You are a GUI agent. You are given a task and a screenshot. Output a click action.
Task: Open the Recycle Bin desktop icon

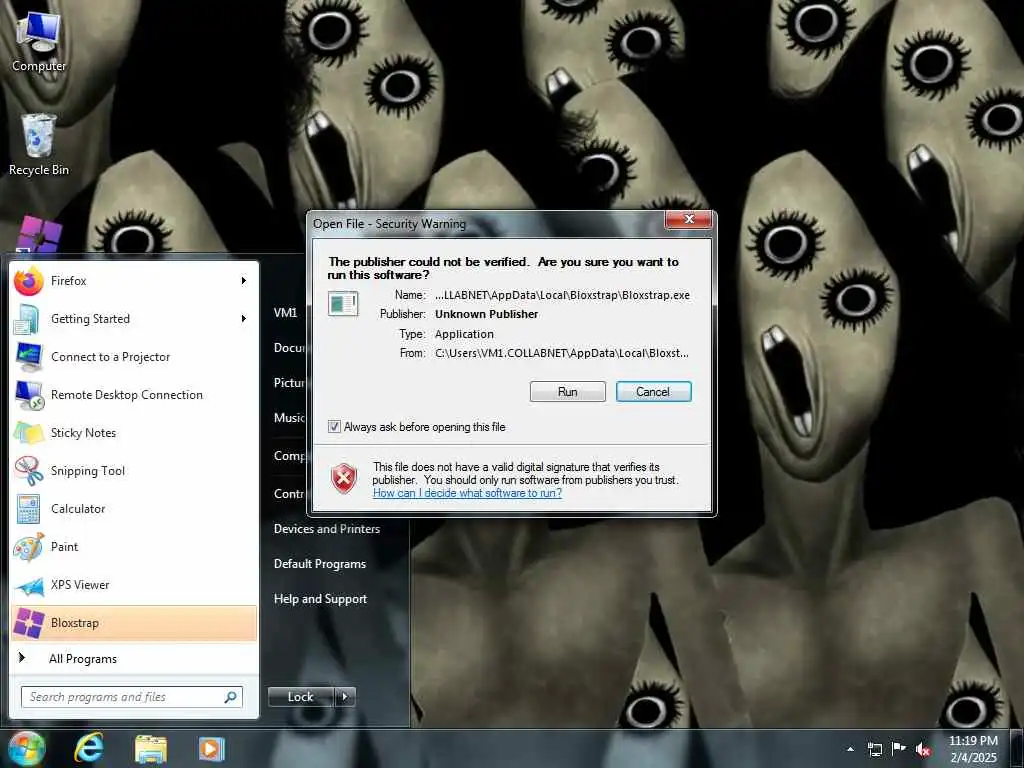pos(39,144)
